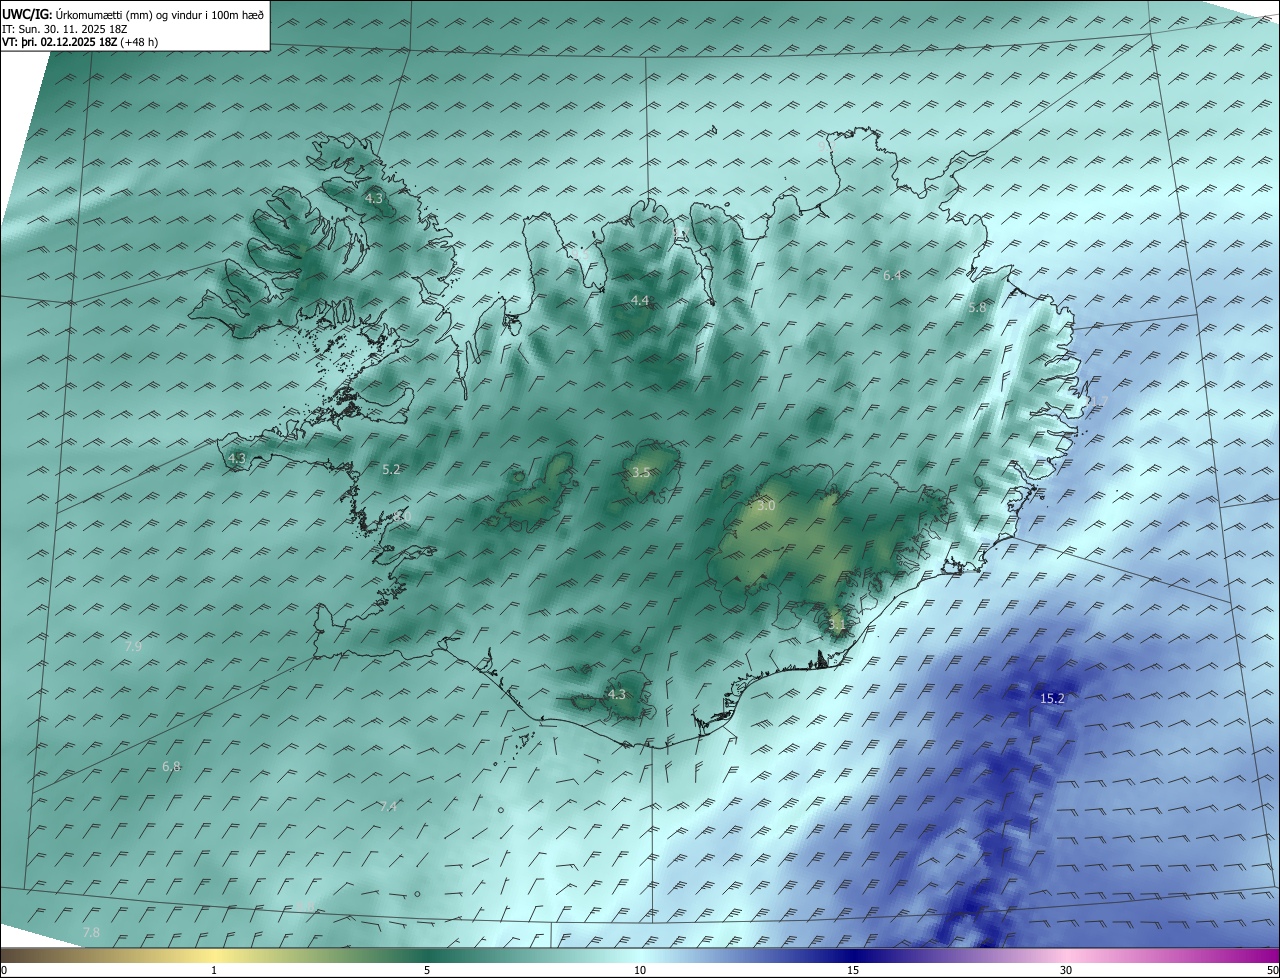Click the 4.4 value label on the map
This screenshot has height=978, width=1280.
(640, 301)
